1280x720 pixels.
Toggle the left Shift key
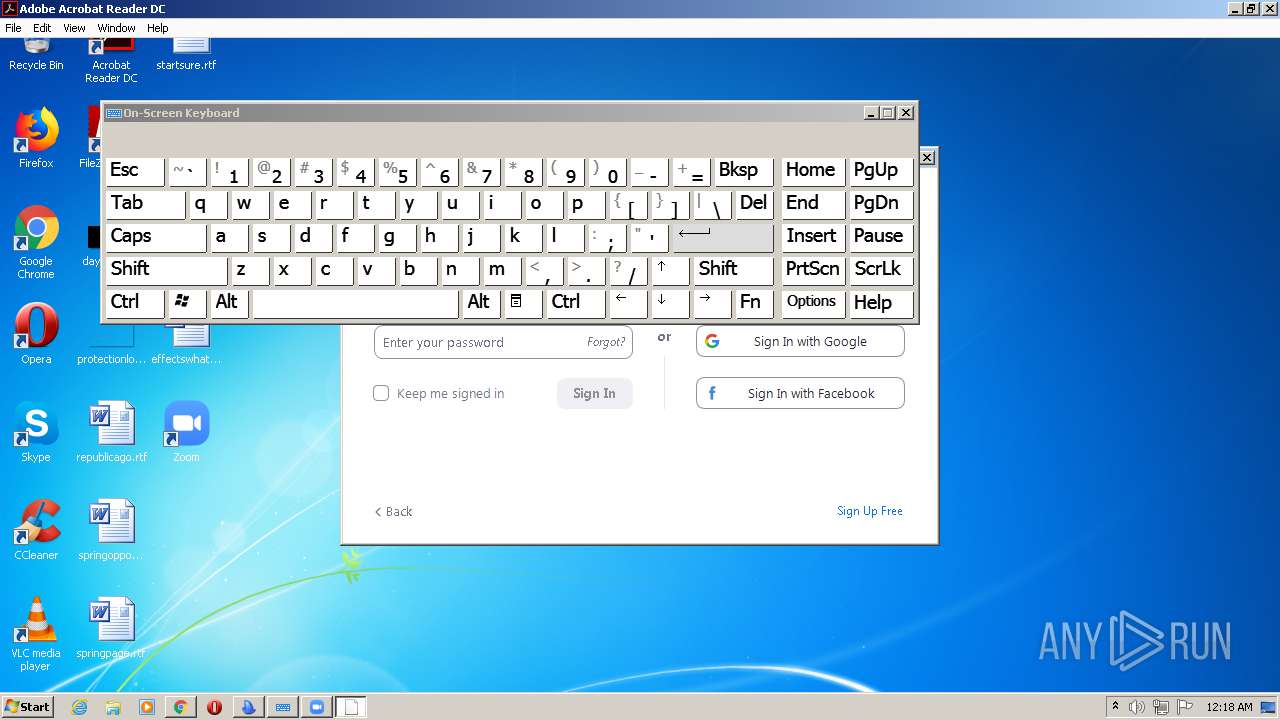(x=166, y=270)
